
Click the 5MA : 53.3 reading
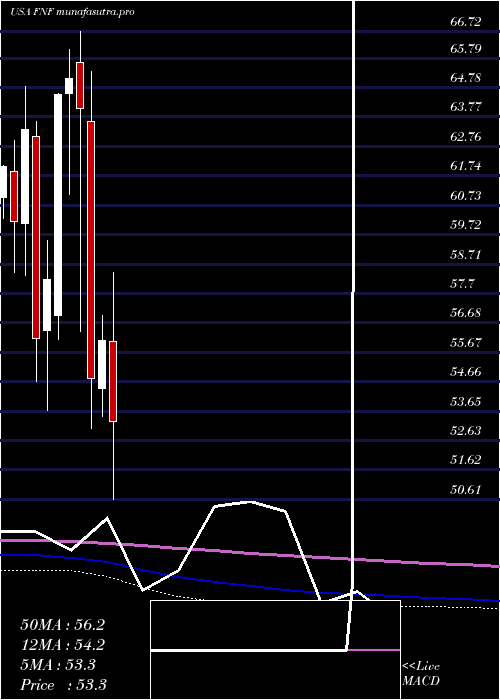pyautogui.click(x=58, y=665)
